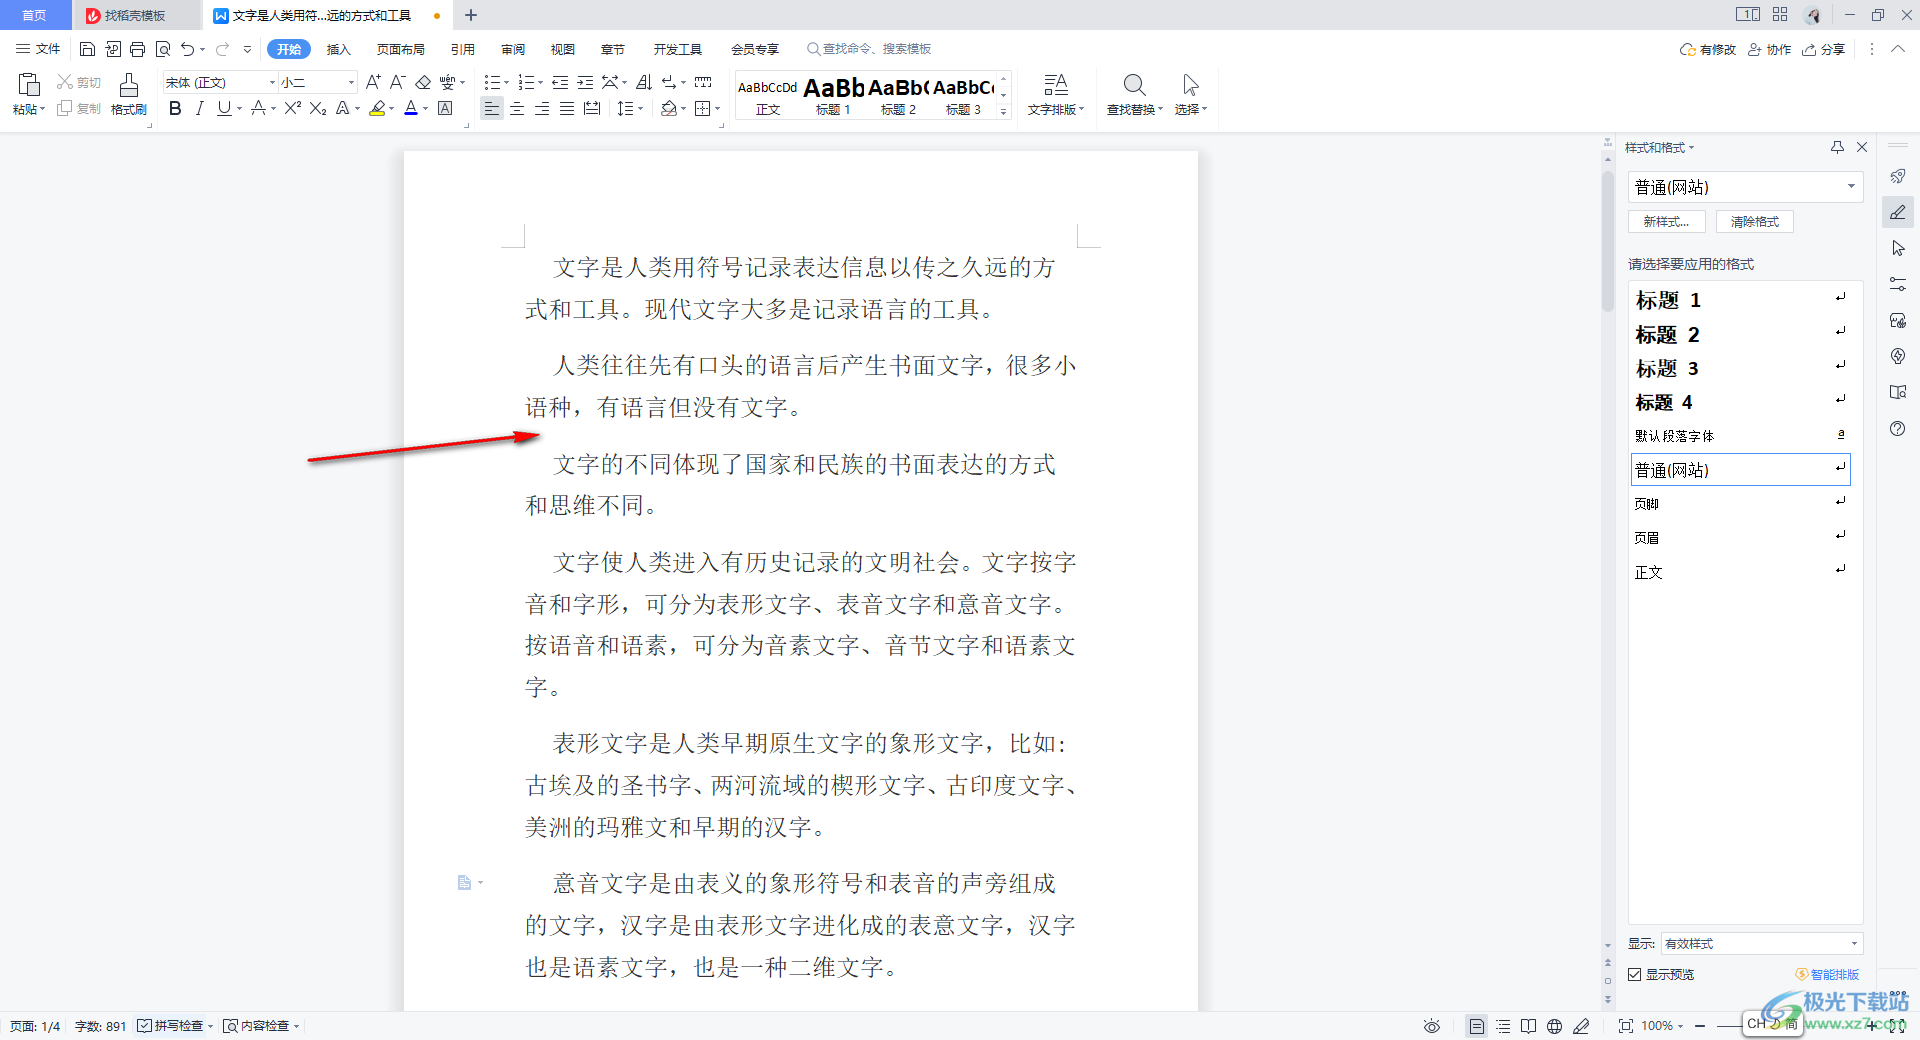The image size is (1920, 1040).
Task: Open the Text Layout tool
Action: click(1056, 94)
